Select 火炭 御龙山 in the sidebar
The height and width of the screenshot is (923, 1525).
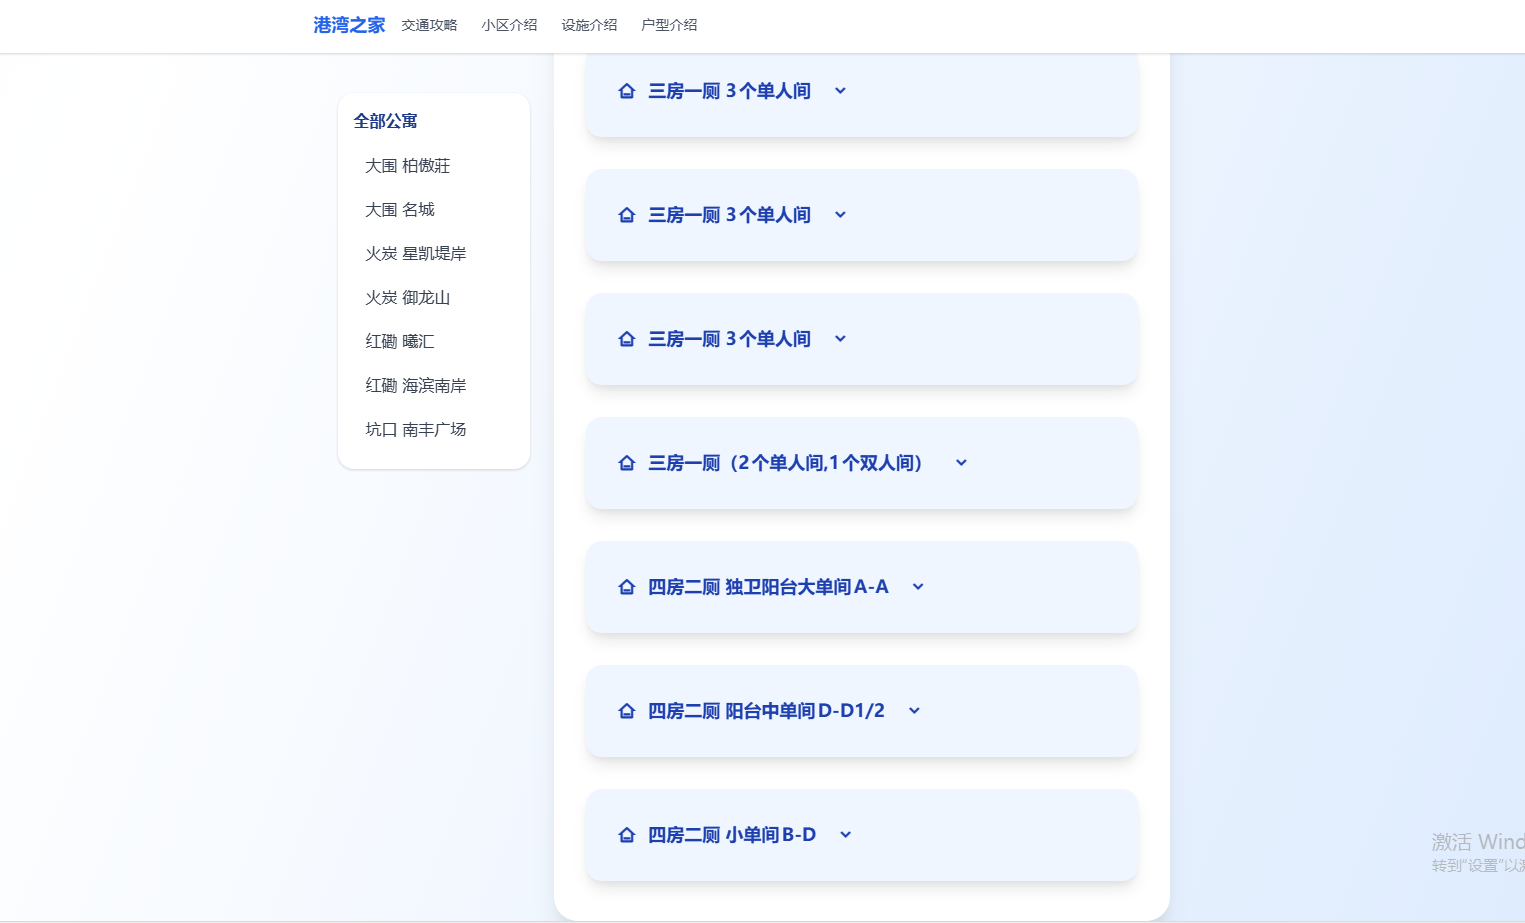(408, 298)
